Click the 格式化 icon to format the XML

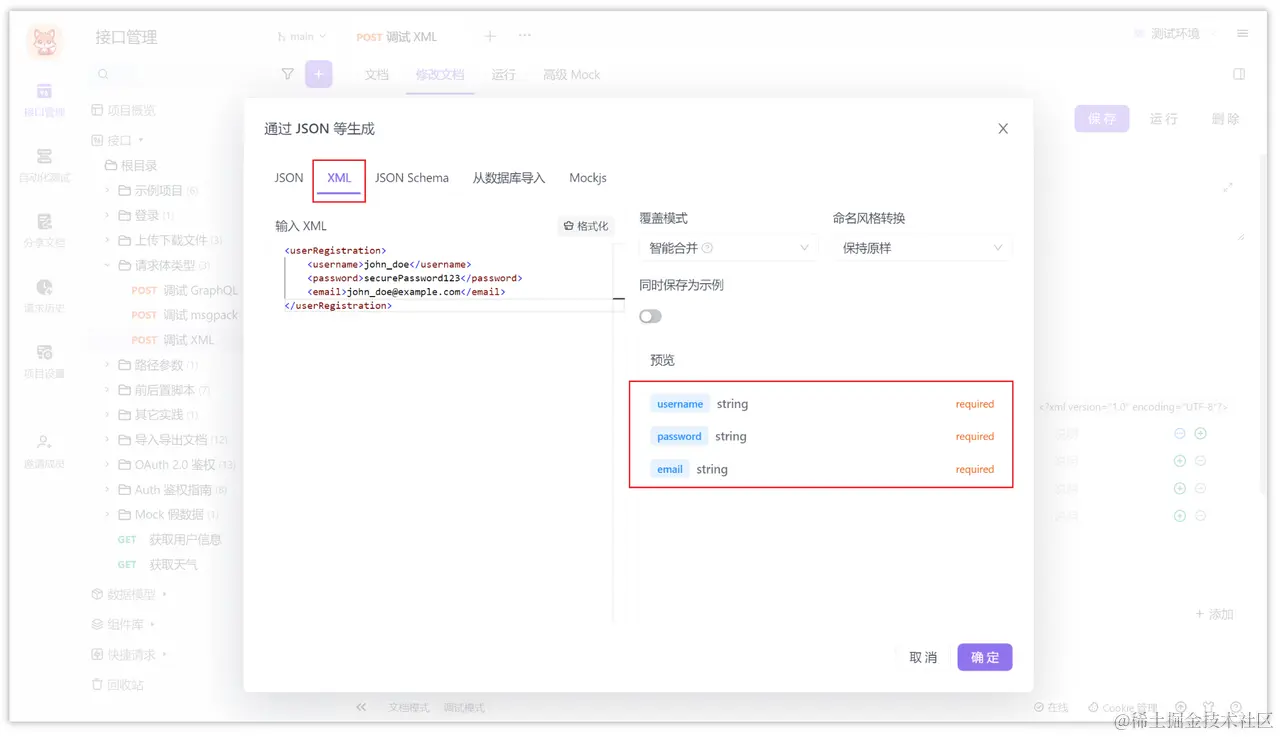point(586,225)
